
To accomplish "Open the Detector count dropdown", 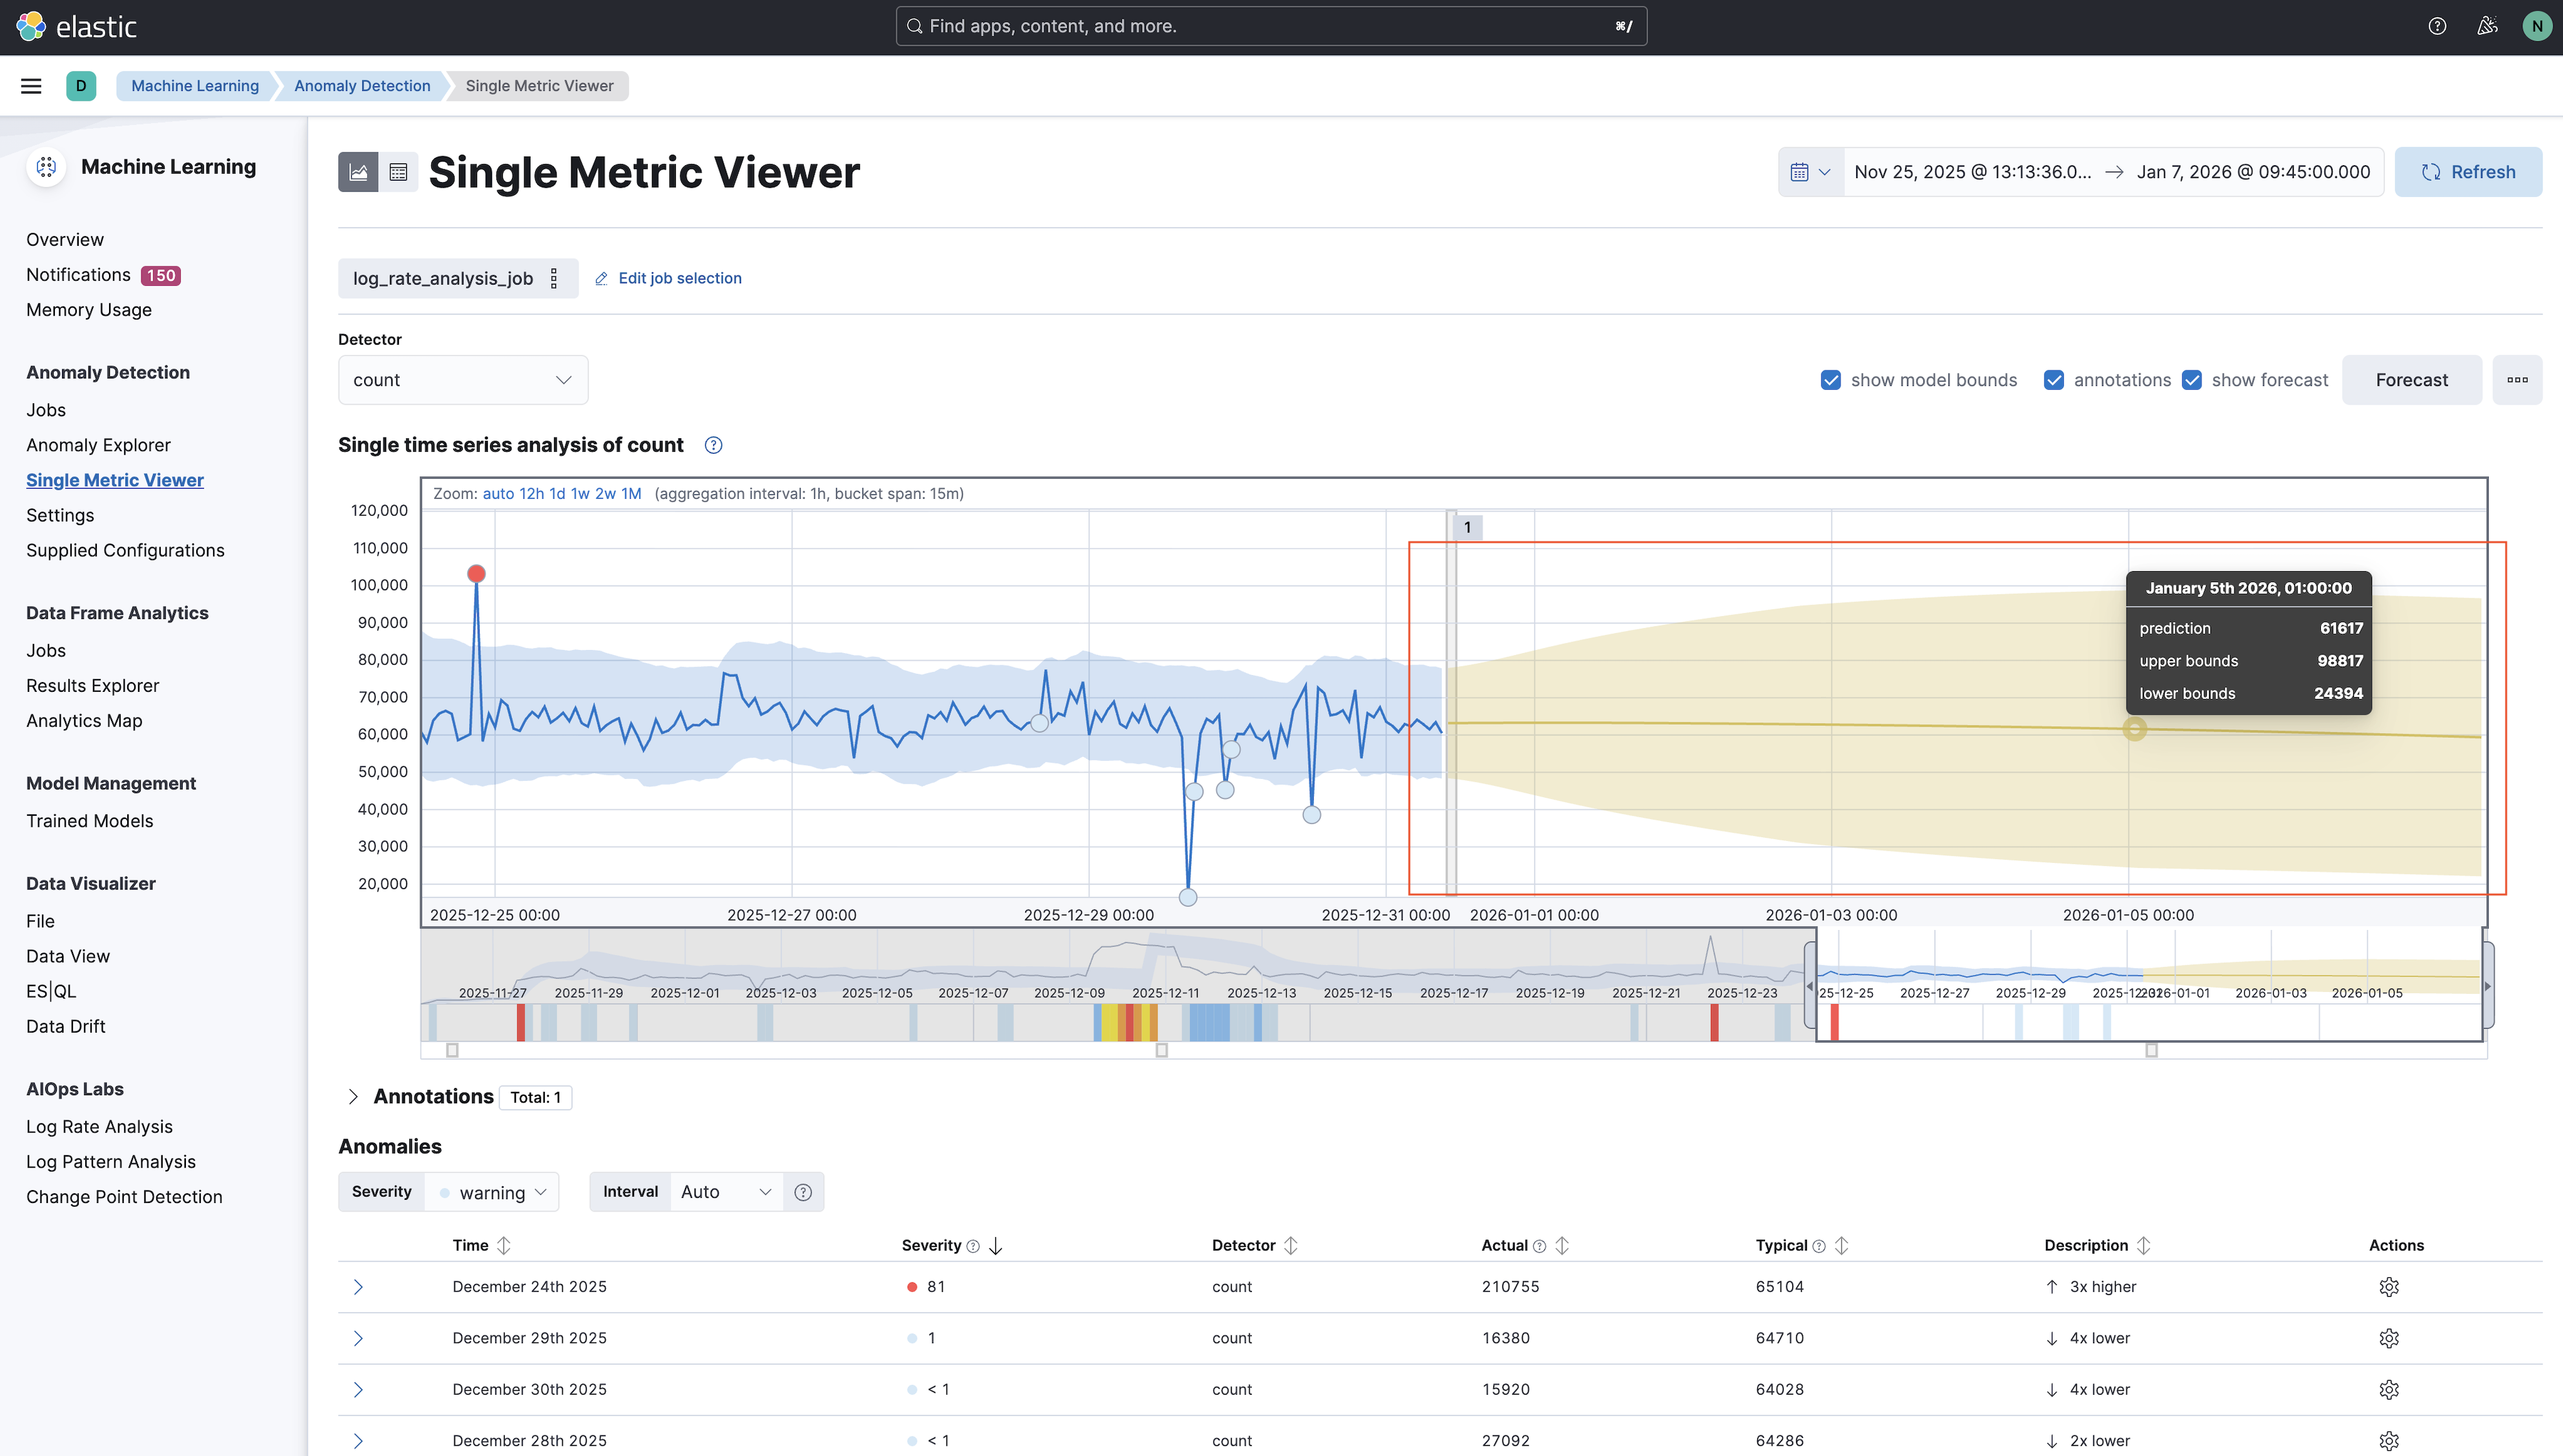I will click(x=463, y=380).
